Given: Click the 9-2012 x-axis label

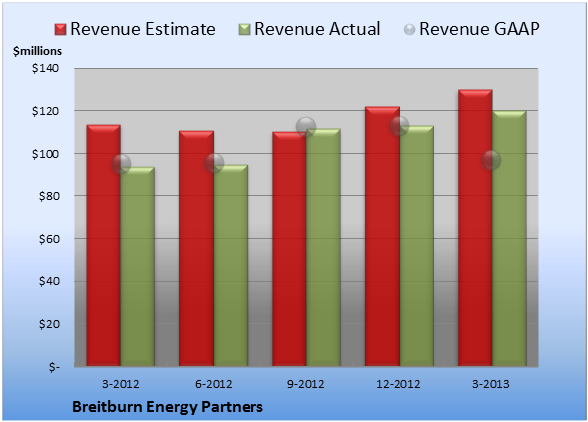Looking at the screenshot, I should pyautogui.click(x=306, y=384).
